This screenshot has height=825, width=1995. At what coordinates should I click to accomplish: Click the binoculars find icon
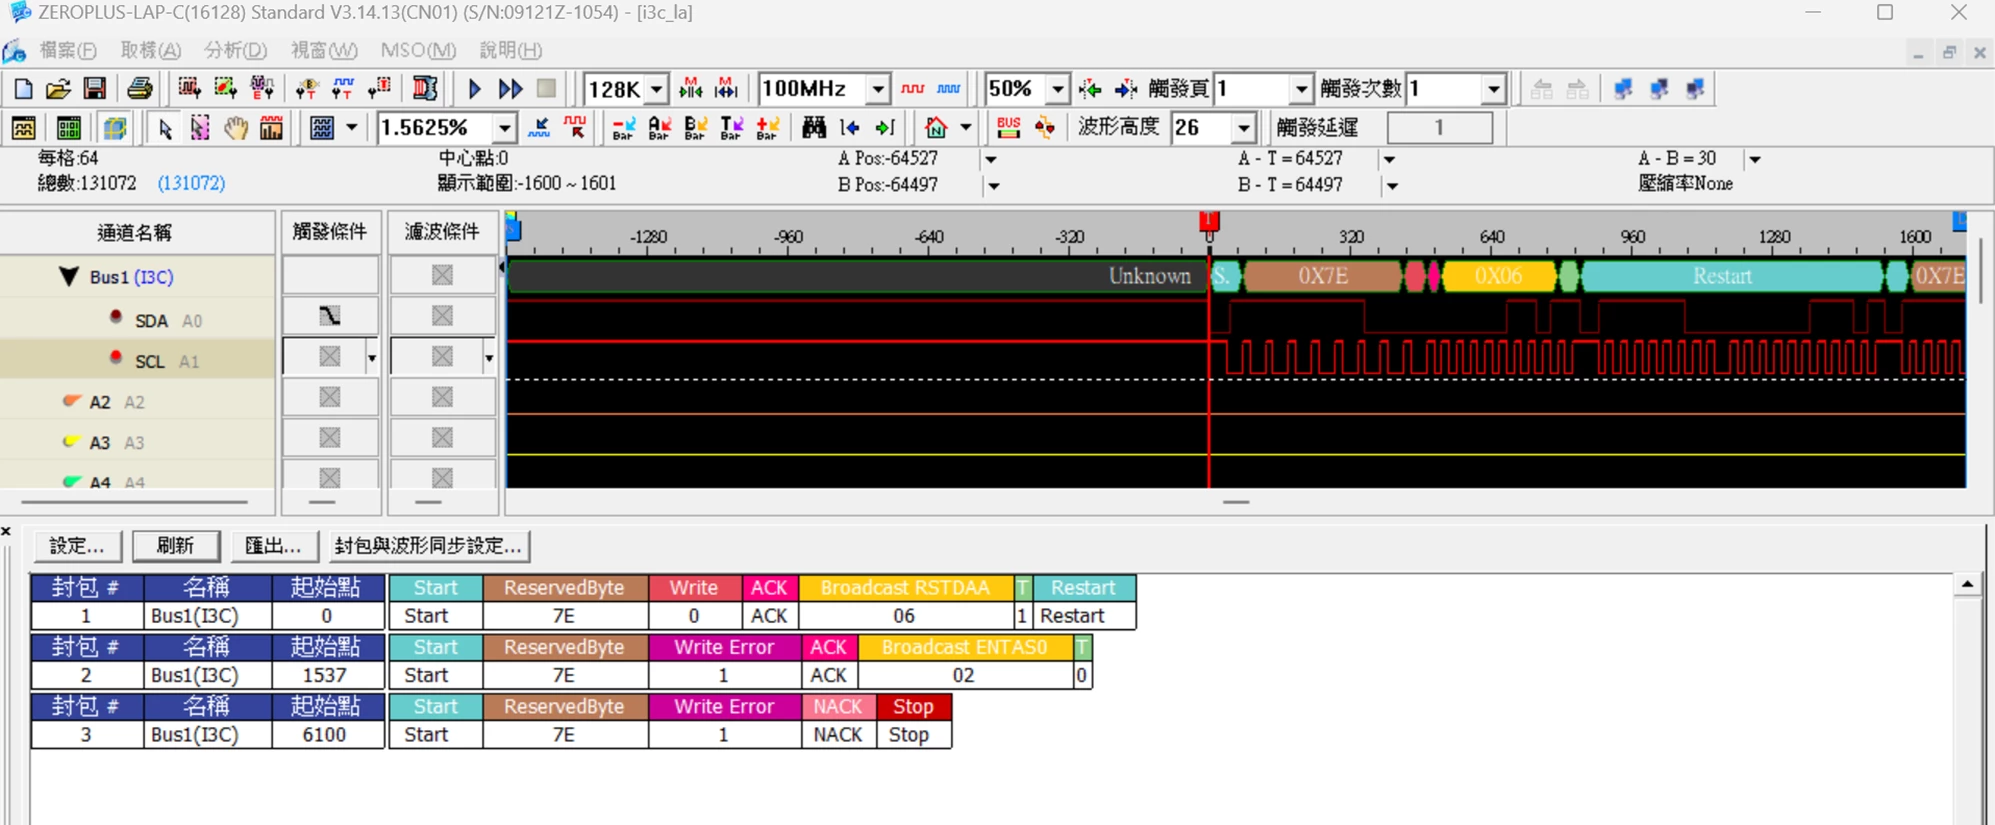(x=814, y=128)
